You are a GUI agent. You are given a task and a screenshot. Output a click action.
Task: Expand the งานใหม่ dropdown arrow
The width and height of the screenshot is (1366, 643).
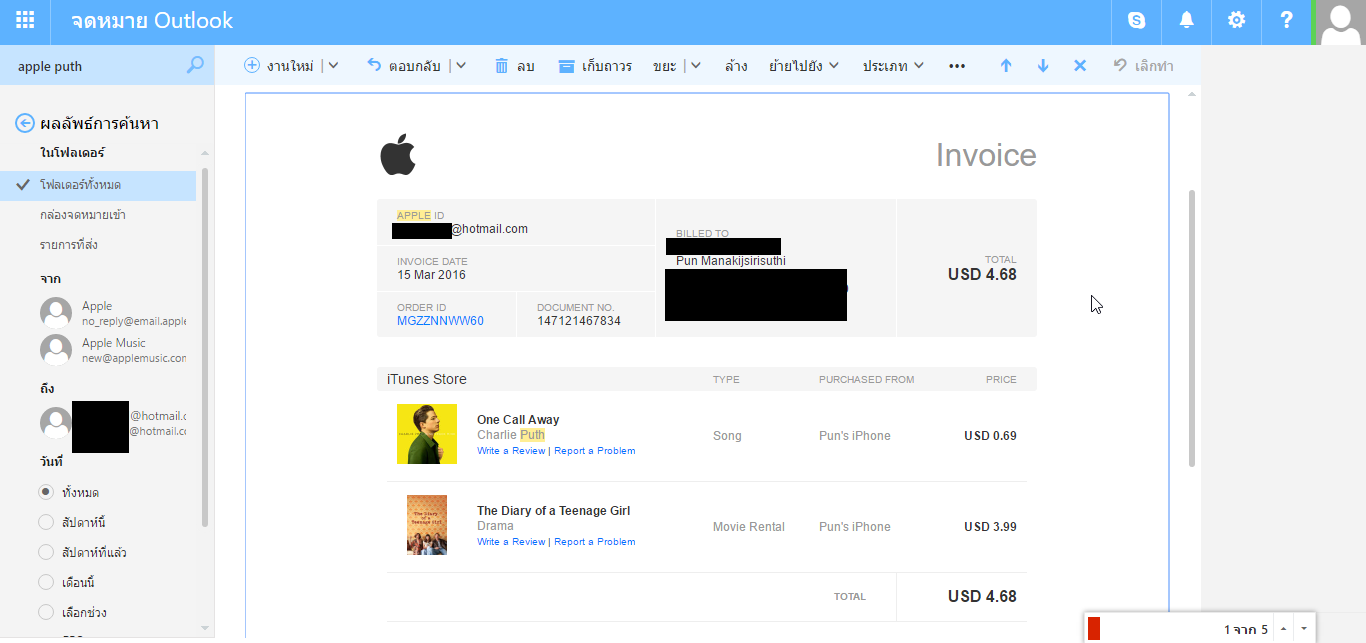333,66
